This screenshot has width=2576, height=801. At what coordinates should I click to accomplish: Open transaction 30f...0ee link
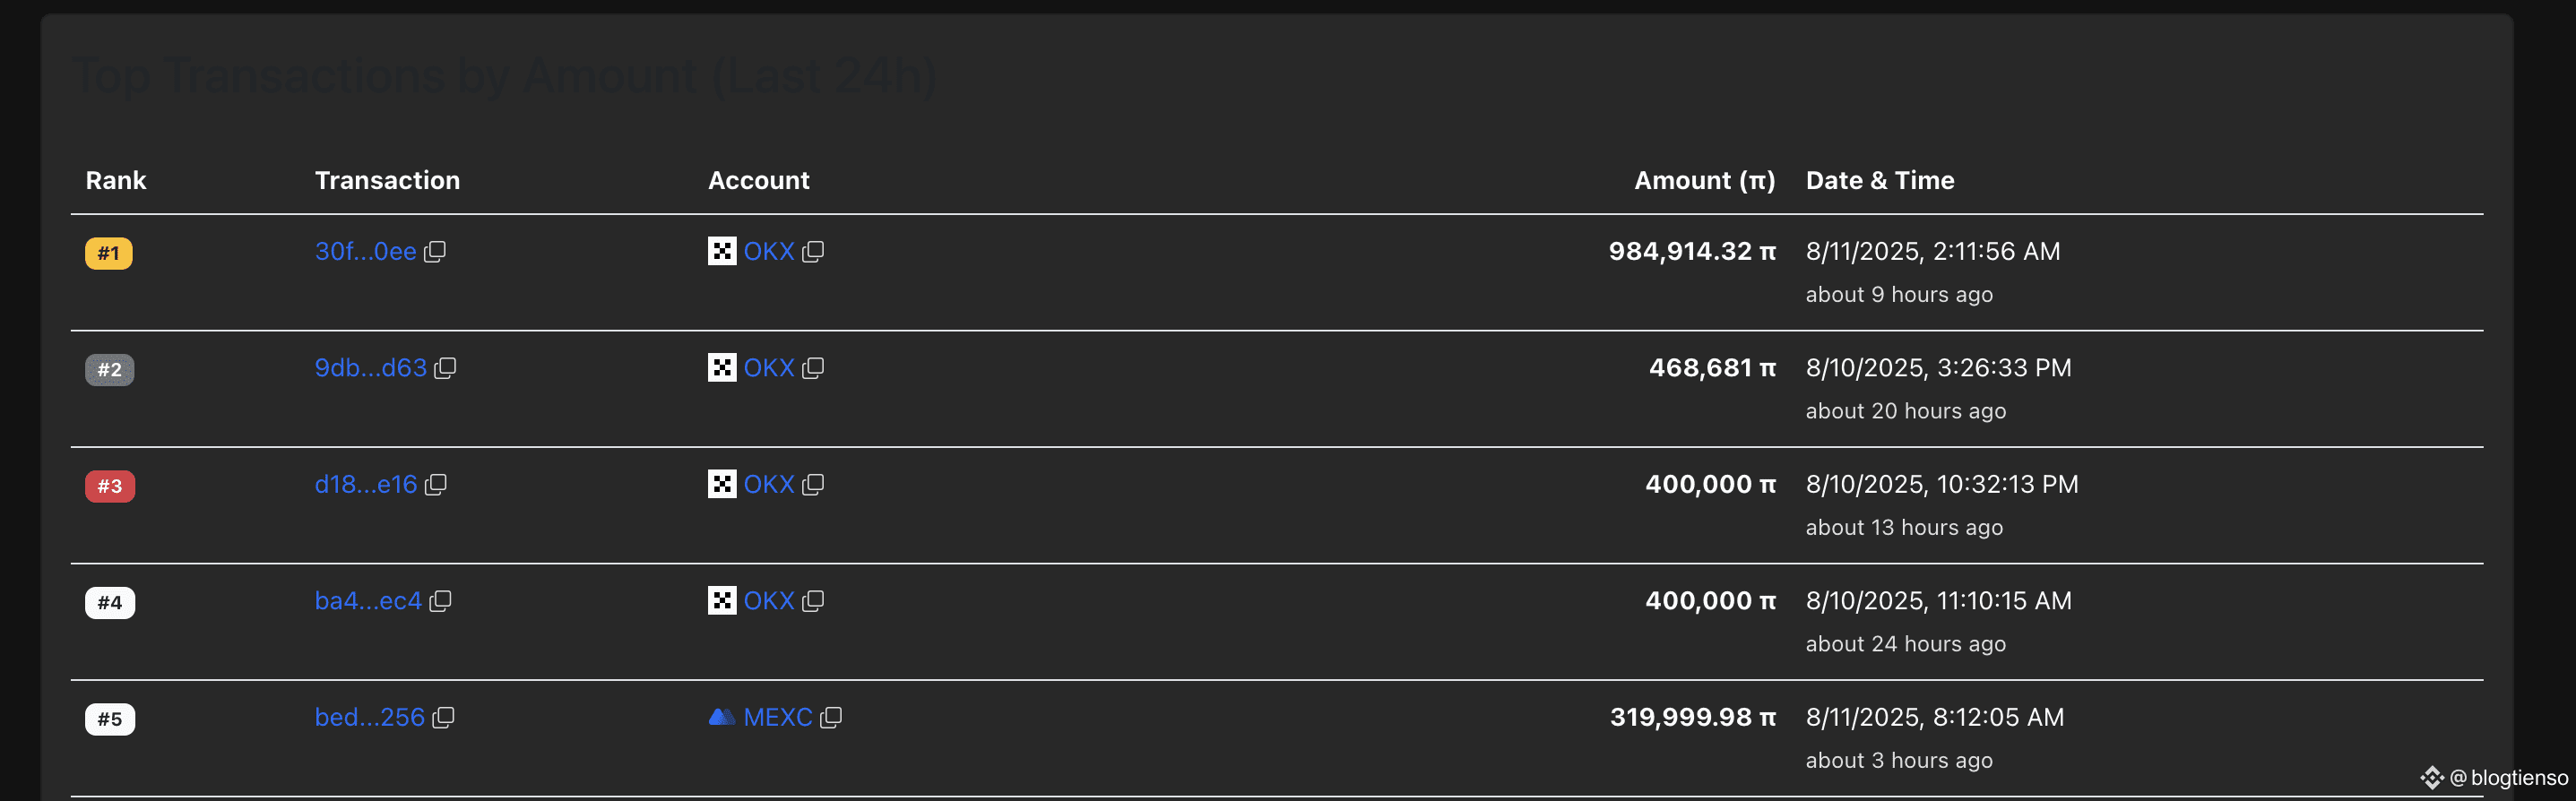(365, 251)
